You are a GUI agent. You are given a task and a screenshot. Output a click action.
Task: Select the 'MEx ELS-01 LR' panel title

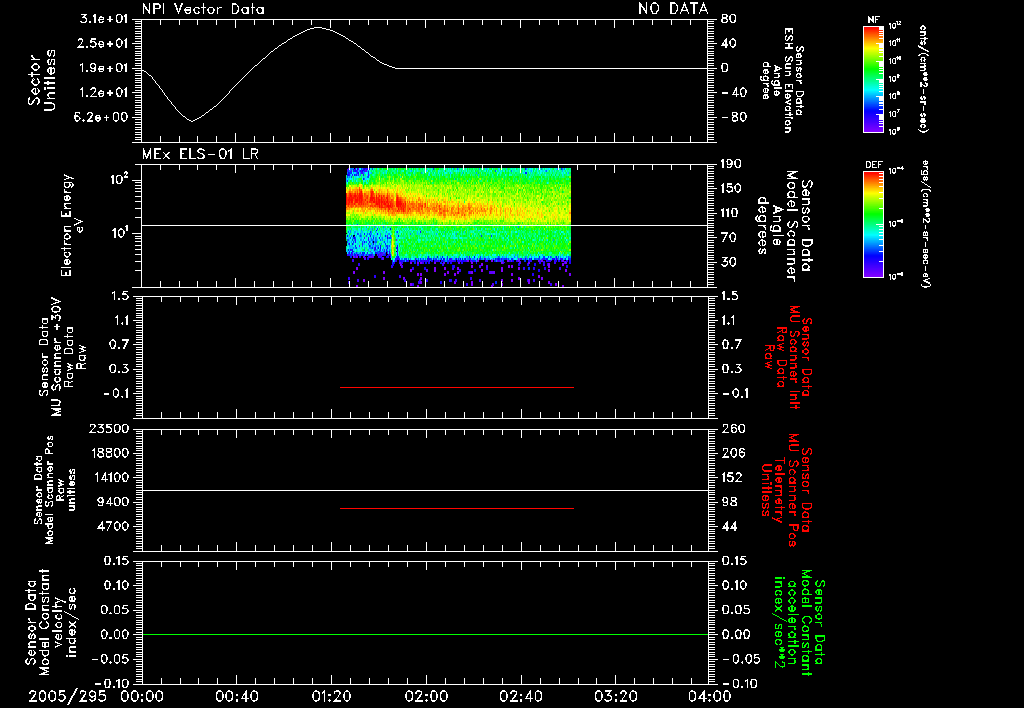pyautogui.click(x=200, y=155)
